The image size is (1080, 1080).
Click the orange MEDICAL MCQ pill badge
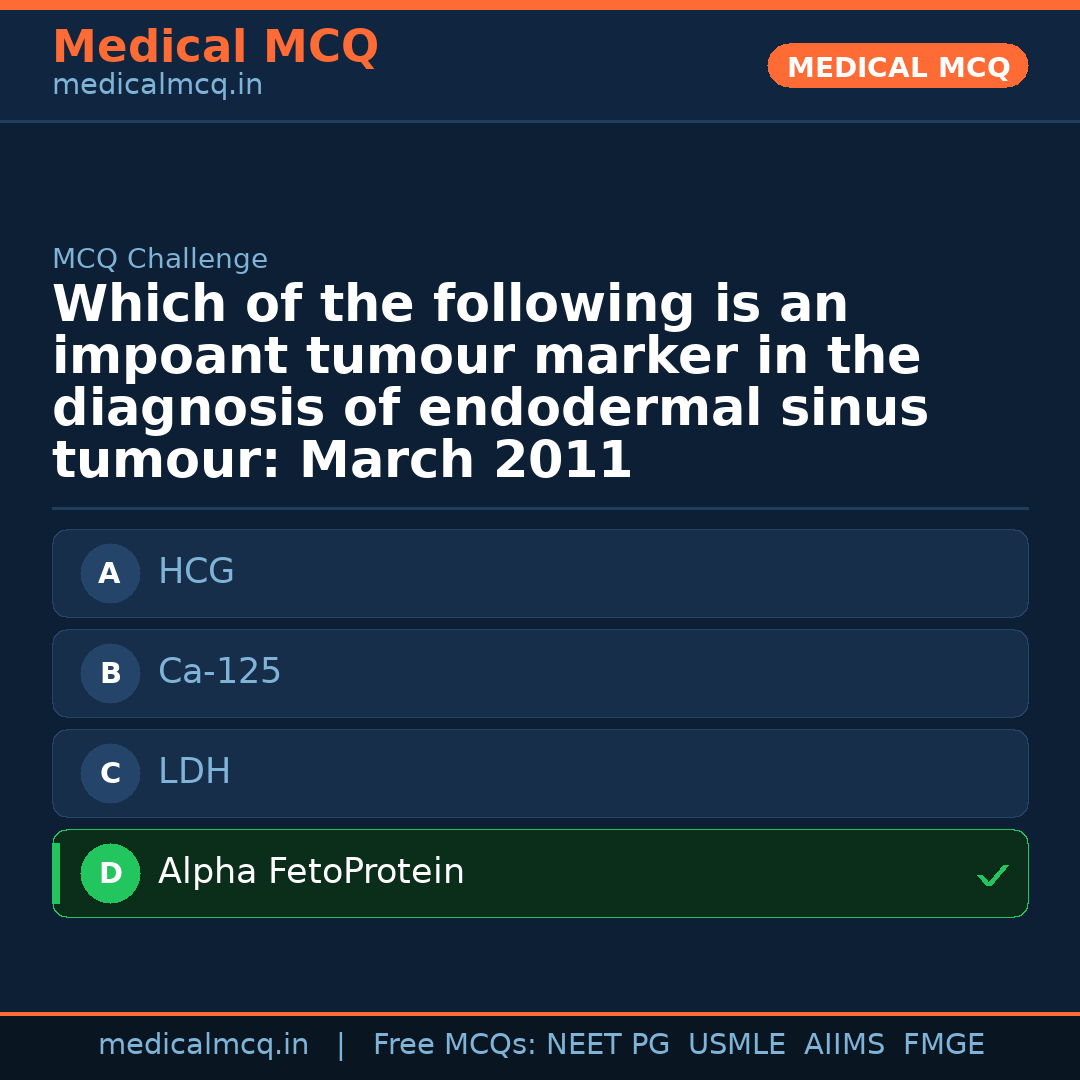[x=897, y=66]
